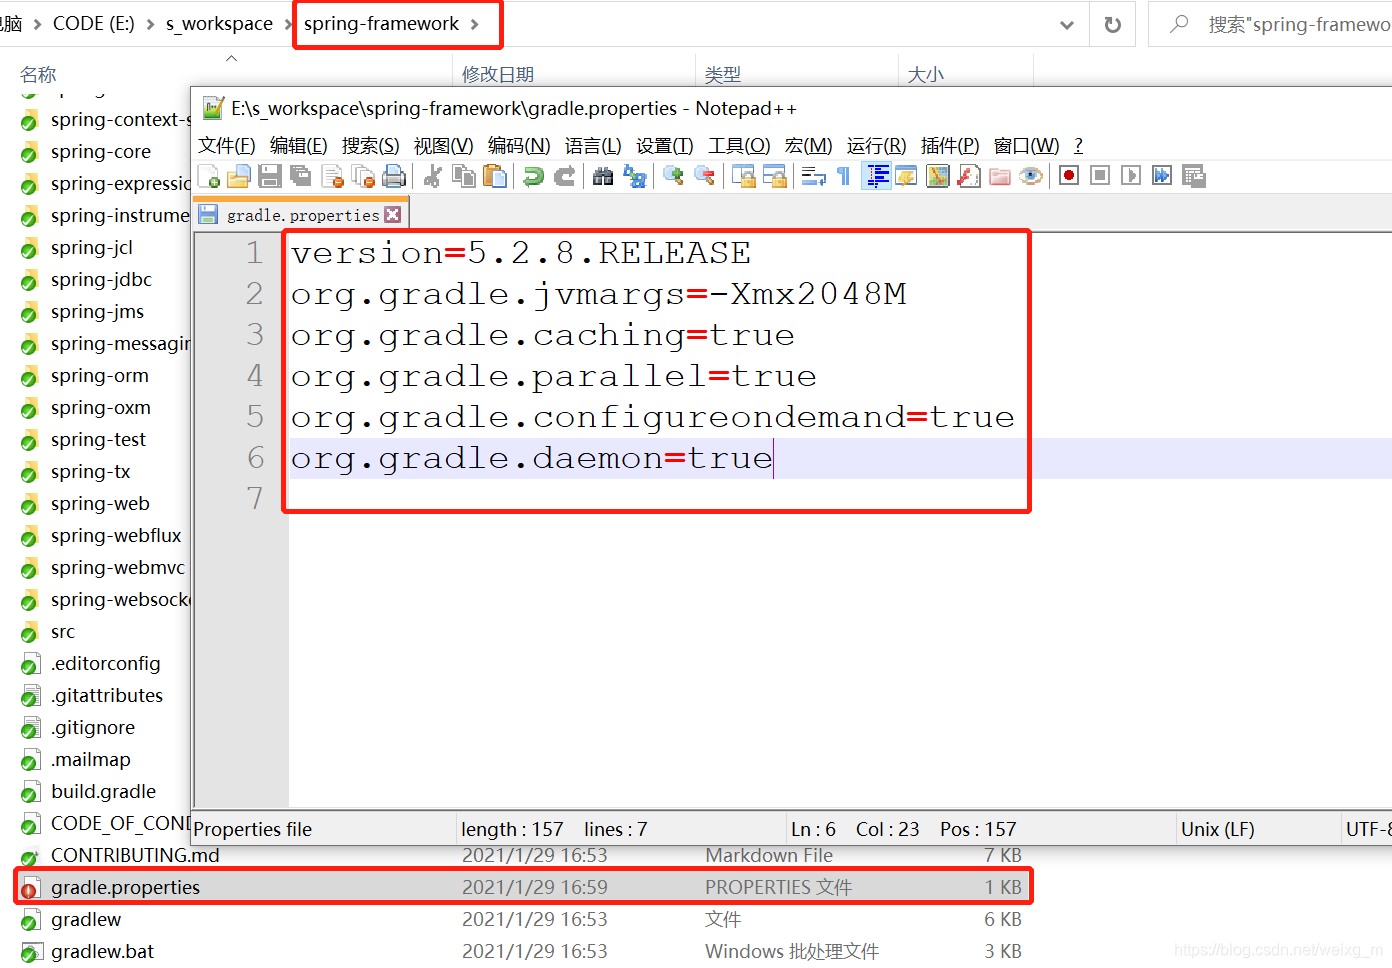
Task: Click Save current recorded macro icon
Action: click(1193, 176)
